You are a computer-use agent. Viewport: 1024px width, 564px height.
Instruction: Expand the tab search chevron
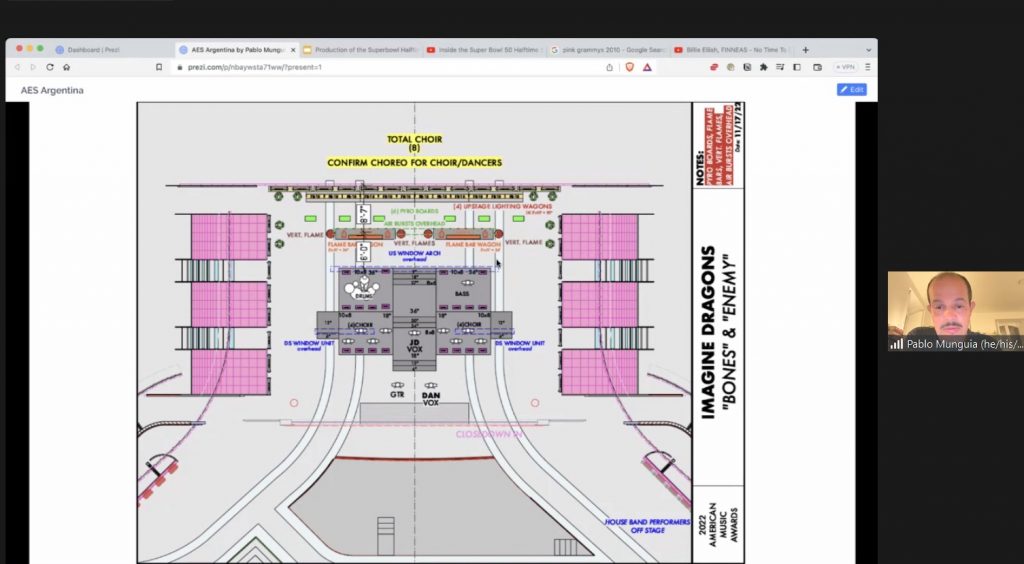click(x=866, y=49)
